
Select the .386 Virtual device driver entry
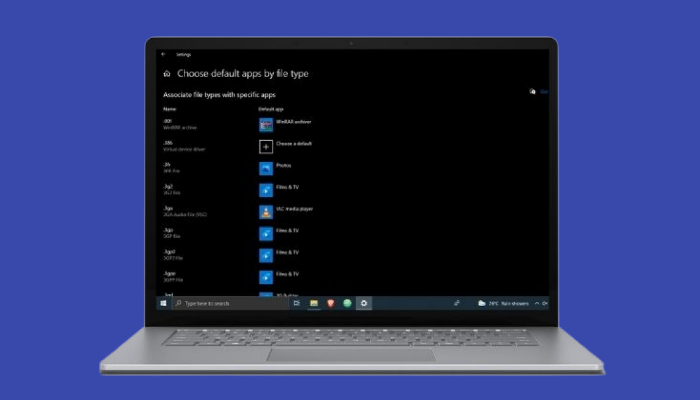tap(184, 146)
